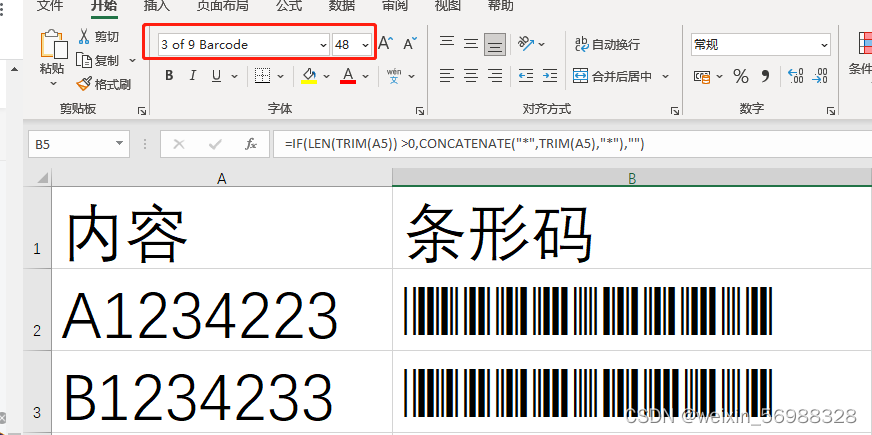Decrease decimal places
The height and width of the screenshot is (435, 872).
point(820,76)
